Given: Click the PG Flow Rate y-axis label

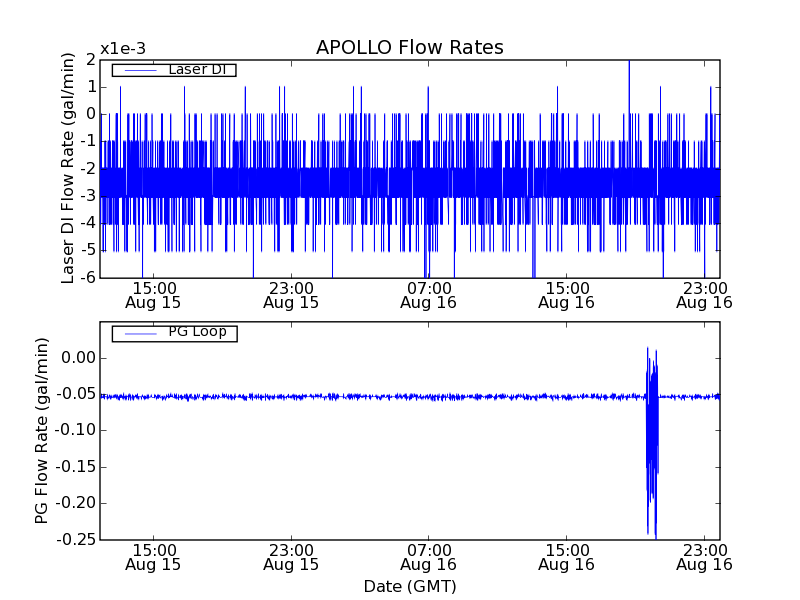Looking at the screenshot, I should click(x=42, y=431).
